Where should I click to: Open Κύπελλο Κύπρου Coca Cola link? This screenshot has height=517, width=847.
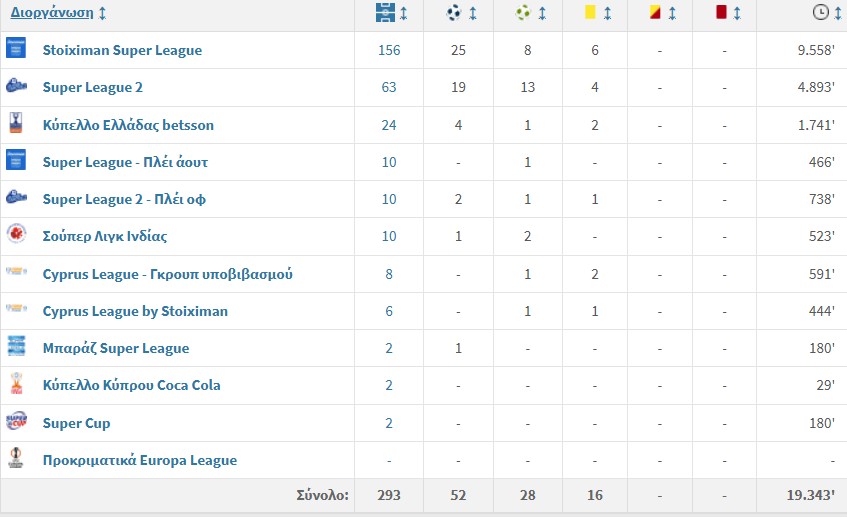pyautogui.click(x=131, y=385)
